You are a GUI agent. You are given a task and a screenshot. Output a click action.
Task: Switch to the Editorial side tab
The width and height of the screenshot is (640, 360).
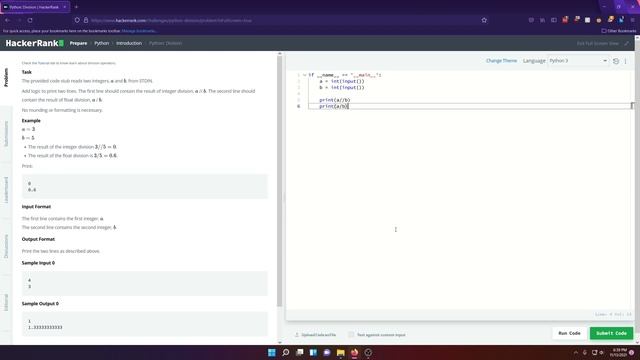(6, 302)
